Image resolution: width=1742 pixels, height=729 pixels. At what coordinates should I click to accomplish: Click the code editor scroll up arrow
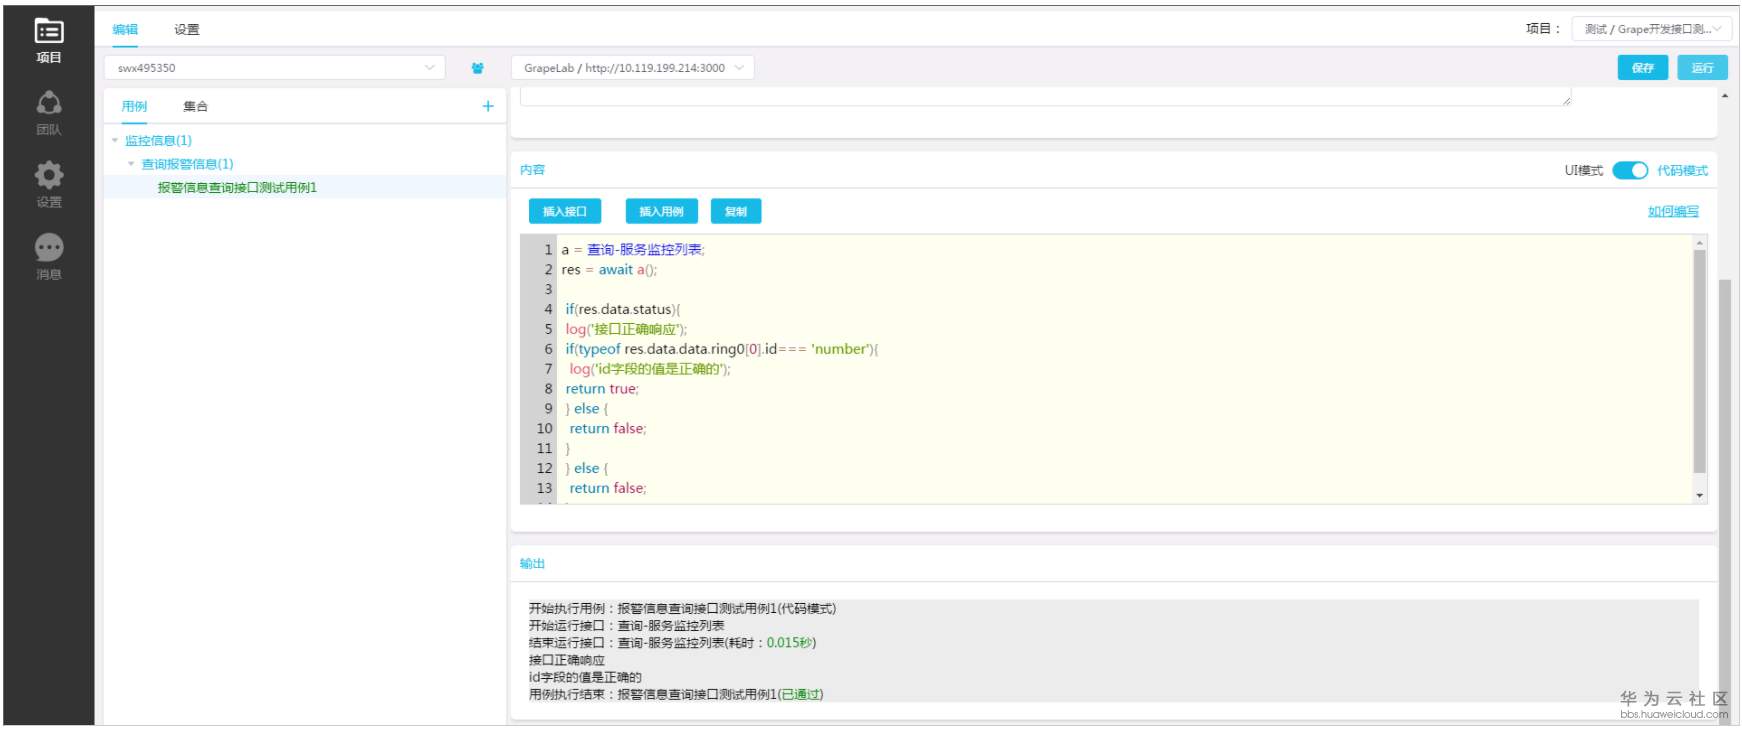coord(1699,243)
